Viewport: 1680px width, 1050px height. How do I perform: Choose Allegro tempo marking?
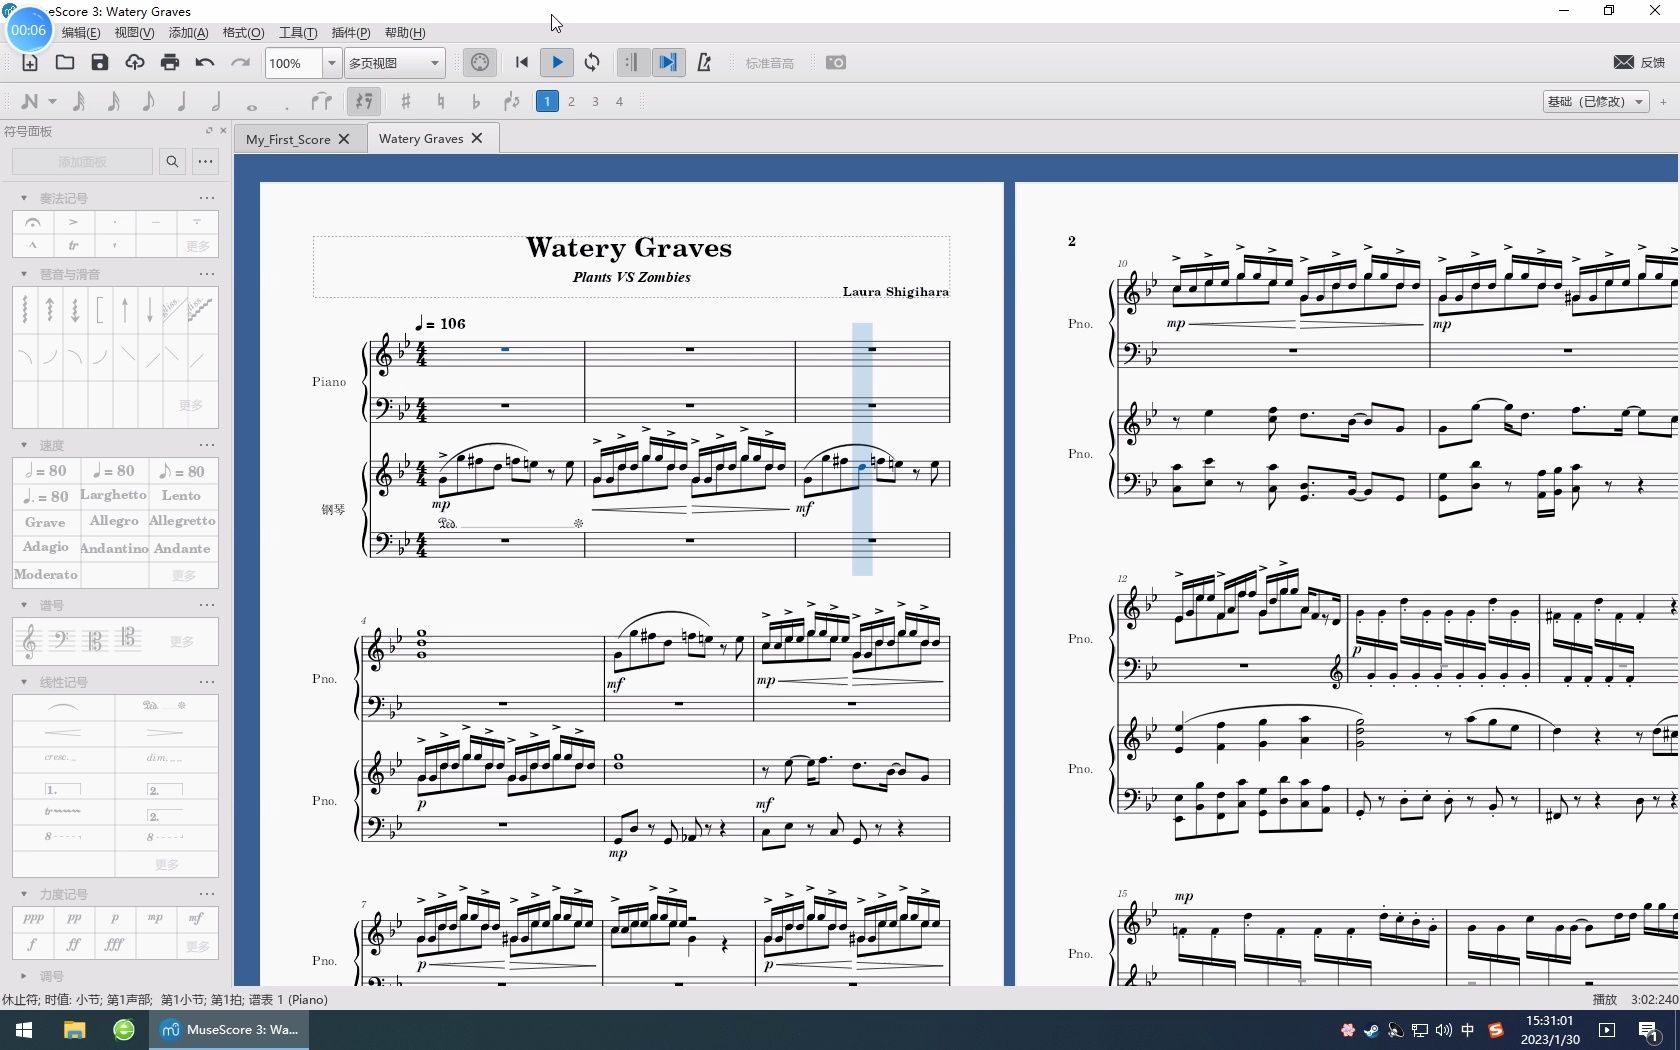(x=114, y=521)
